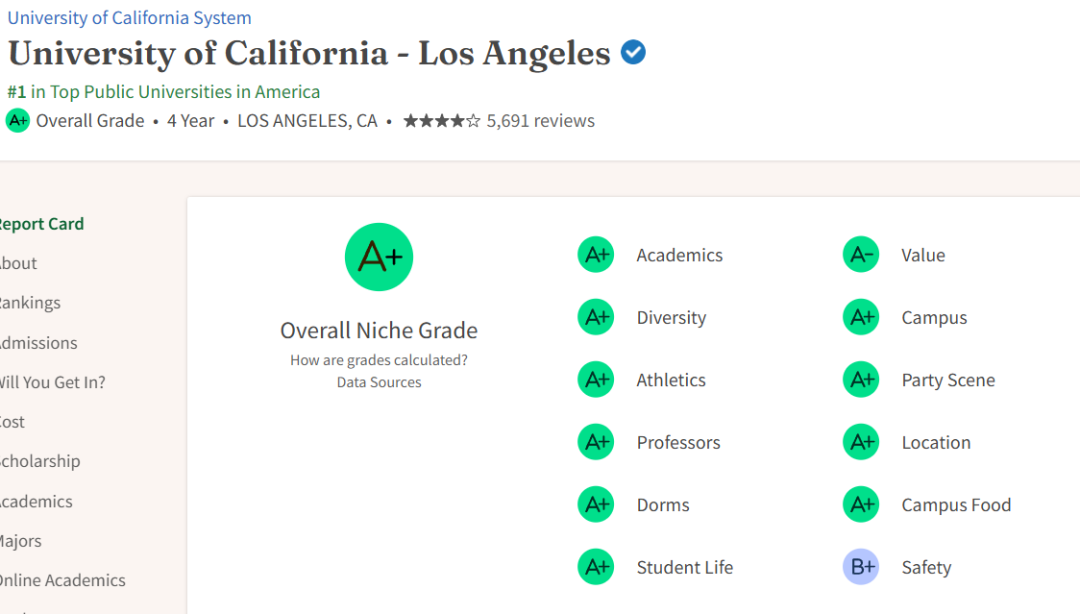Click the small A+ Overall Grade badge in header

tap(18, 121)
